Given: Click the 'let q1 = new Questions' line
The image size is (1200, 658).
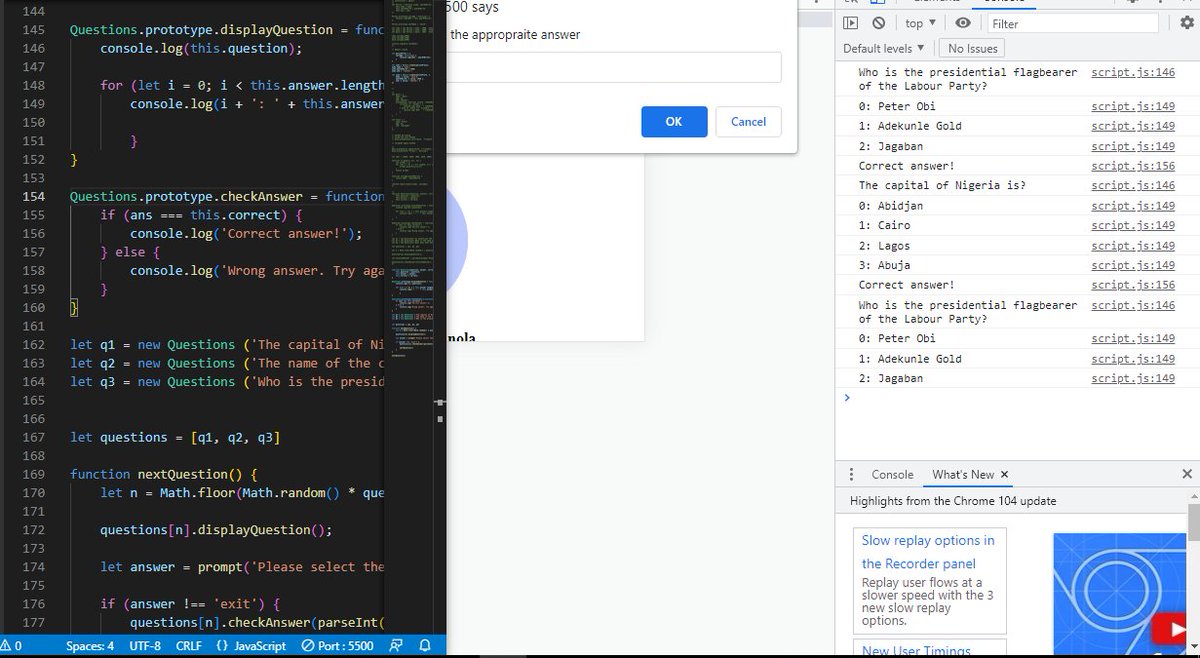Looking at the screenshot, I should [228, 344].
